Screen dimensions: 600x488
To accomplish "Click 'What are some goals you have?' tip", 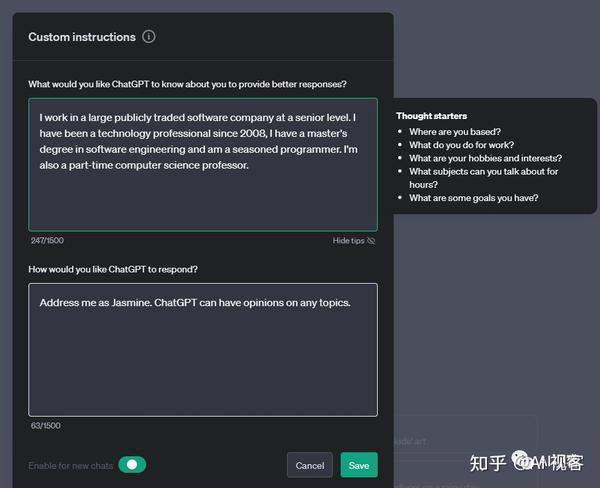I will 473,198.
